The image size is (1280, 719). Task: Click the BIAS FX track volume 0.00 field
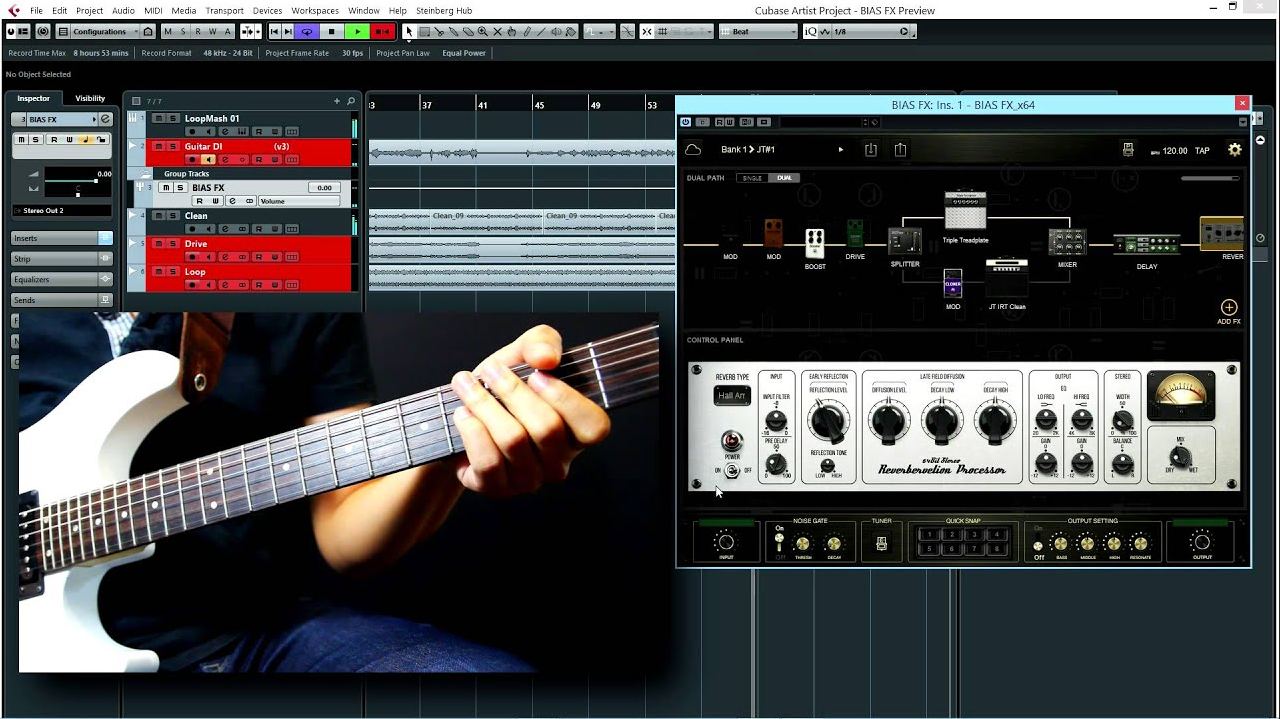pyautogui.click(x=323, y=188)
